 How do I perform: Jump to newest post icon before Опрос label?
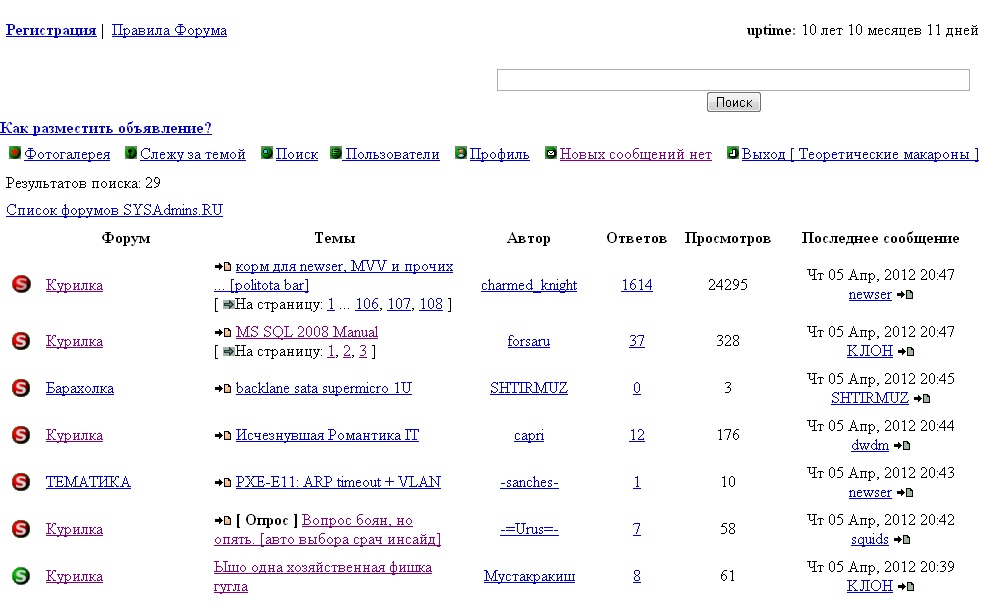[x=223, y=520]
